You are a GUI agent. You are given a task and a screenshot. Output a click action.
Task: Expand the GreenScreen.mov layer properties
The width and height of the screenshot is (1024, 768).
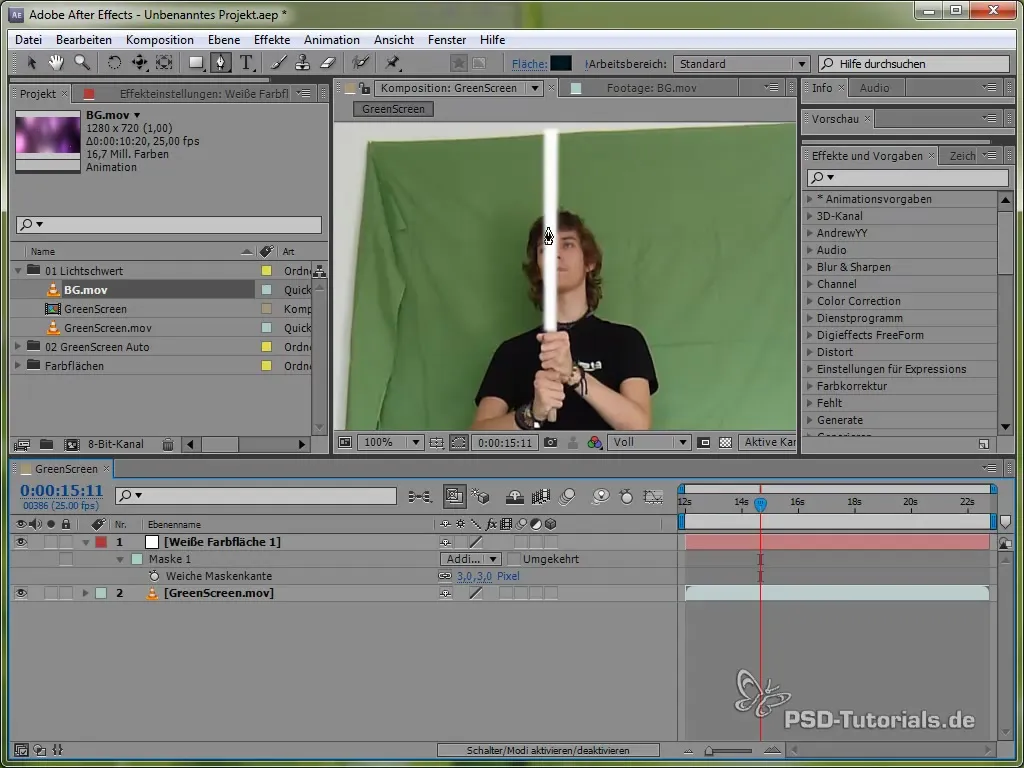[85, 593]
